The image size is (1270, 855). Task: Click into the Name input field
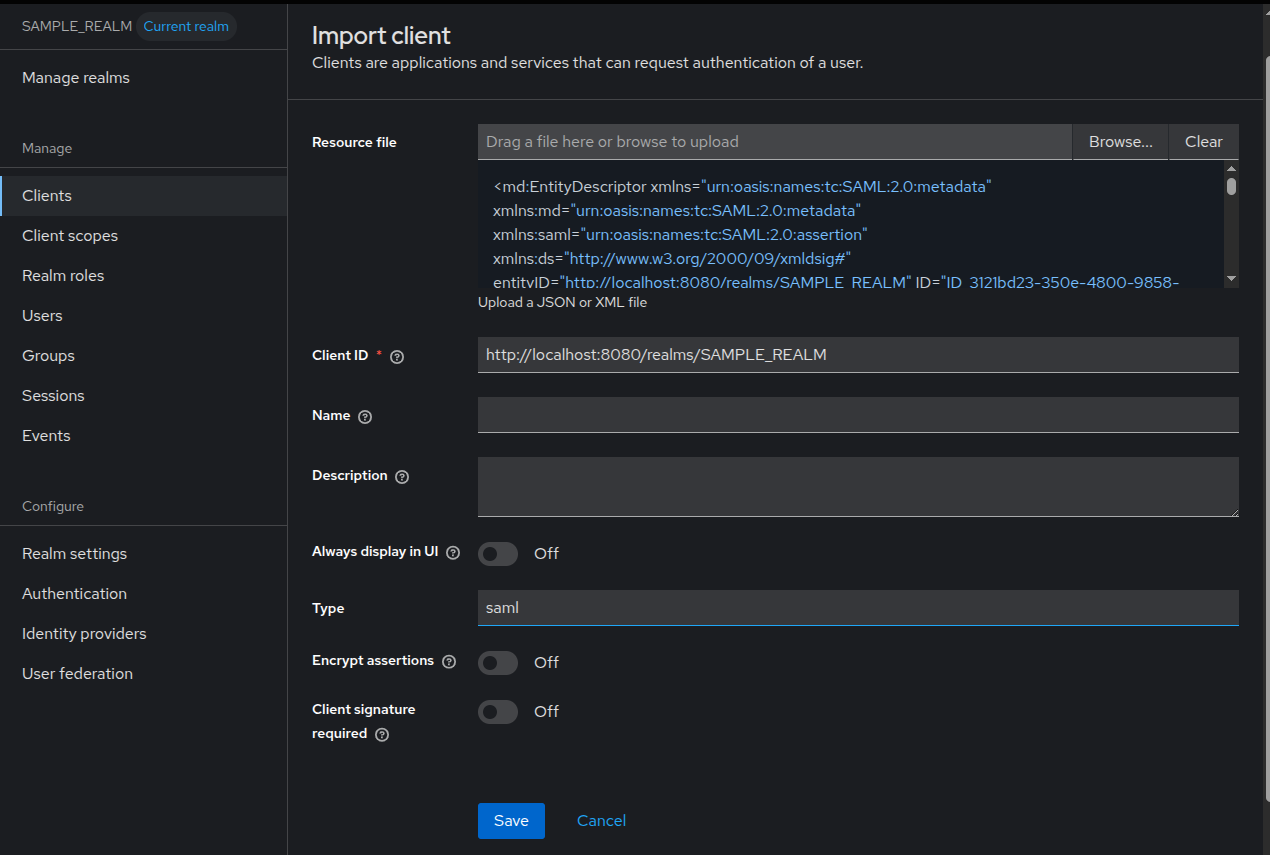point(858,415)
